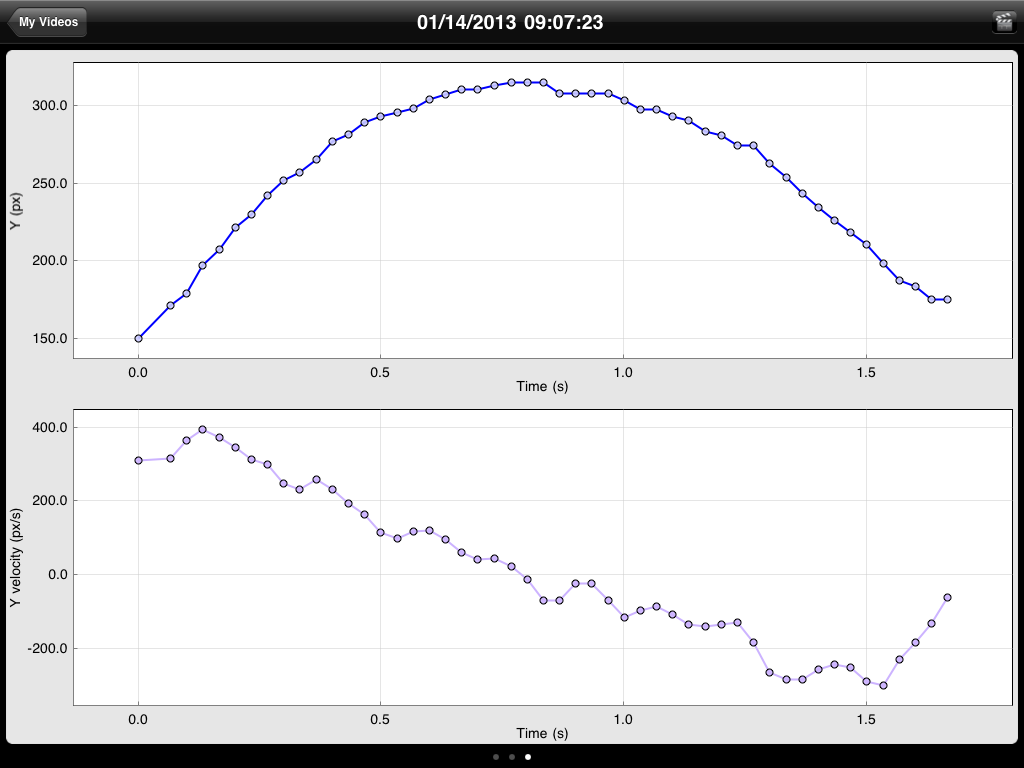The image size is (1024, 768).
Task: Tap the 0.5 time tick under the bottom graph
Action: click(380, 720)
